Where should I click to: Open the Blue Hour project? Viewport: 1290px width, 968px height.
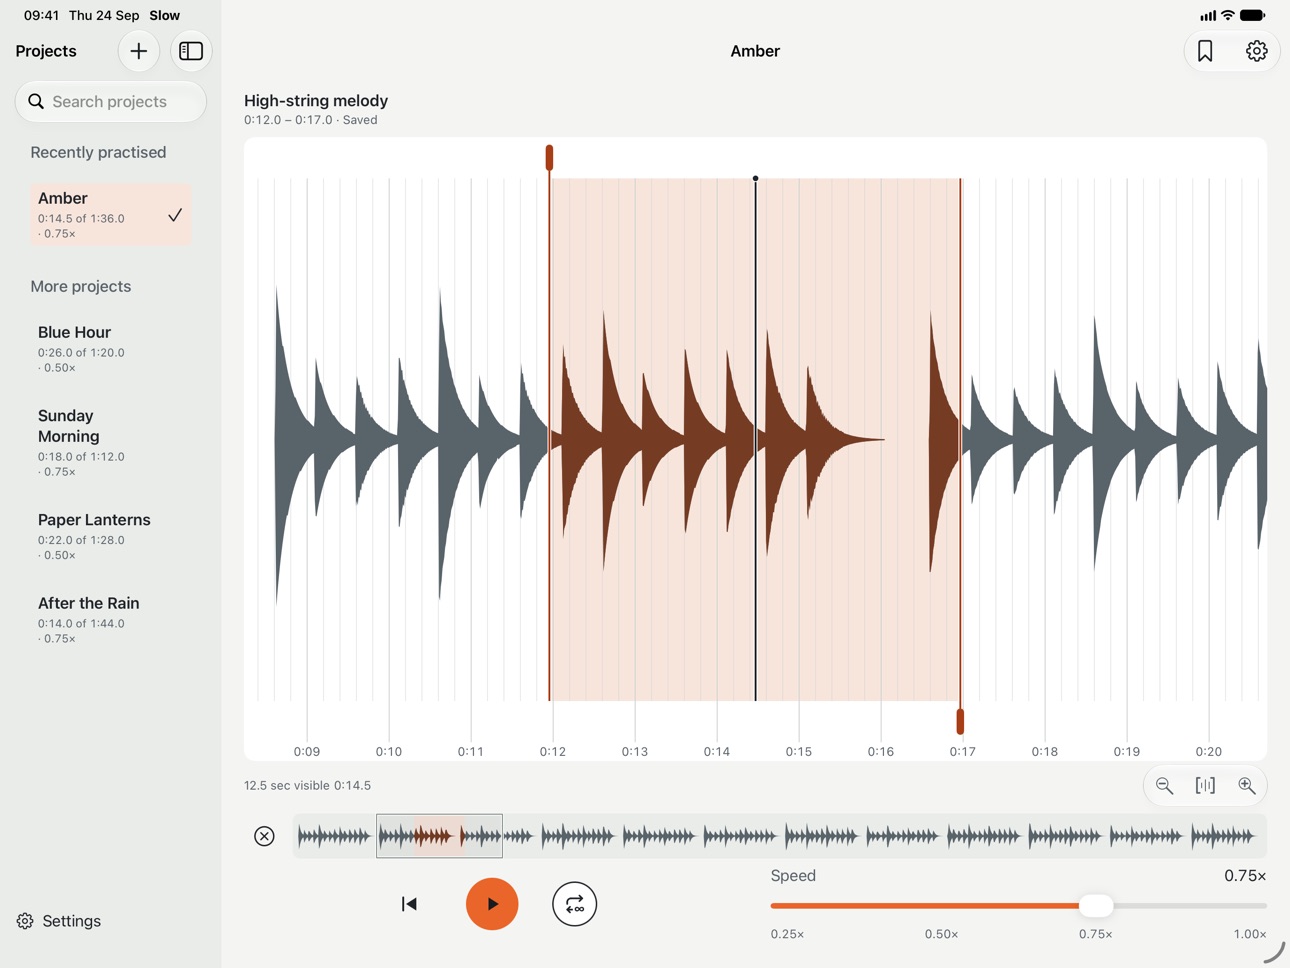pyautogui.click(x=110, y=348)
